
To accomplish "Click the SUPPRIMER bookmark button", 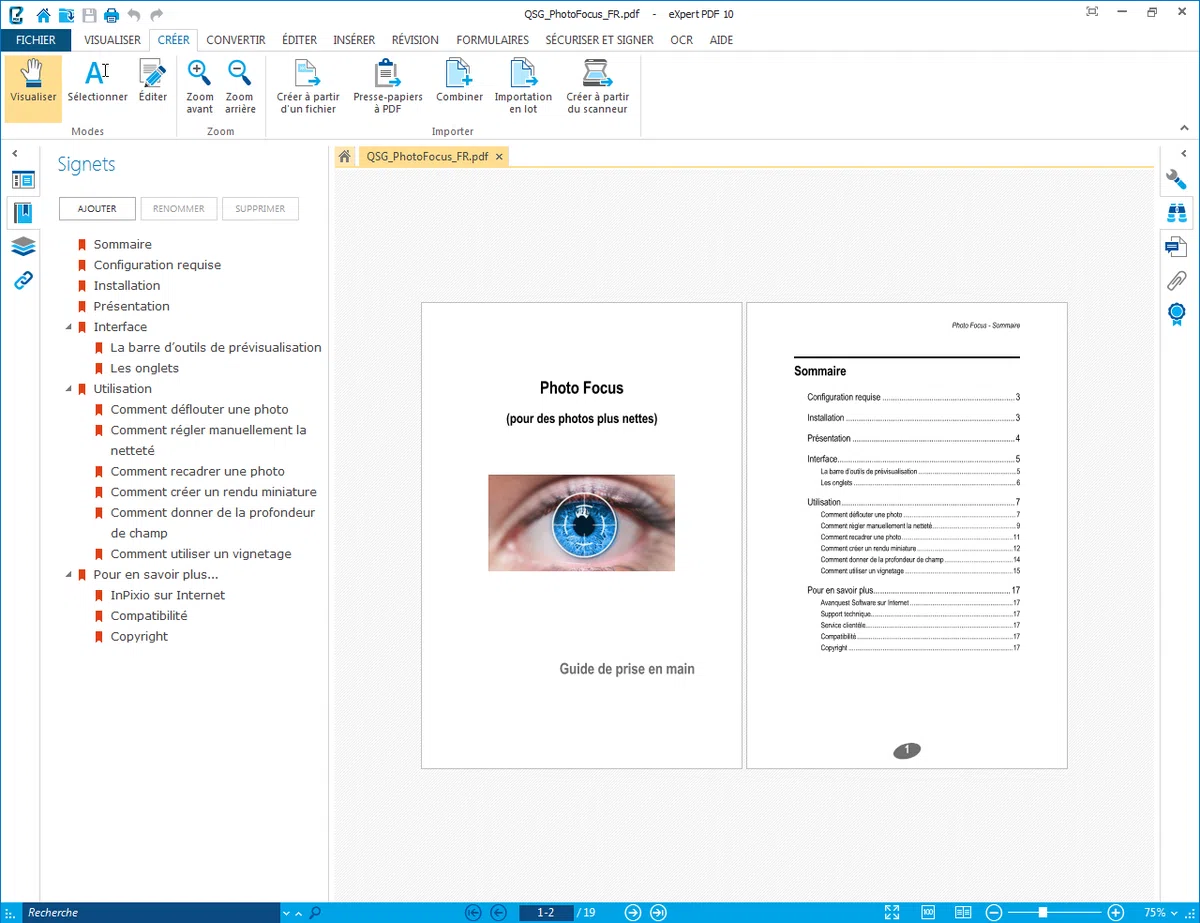I will (260, 209).
